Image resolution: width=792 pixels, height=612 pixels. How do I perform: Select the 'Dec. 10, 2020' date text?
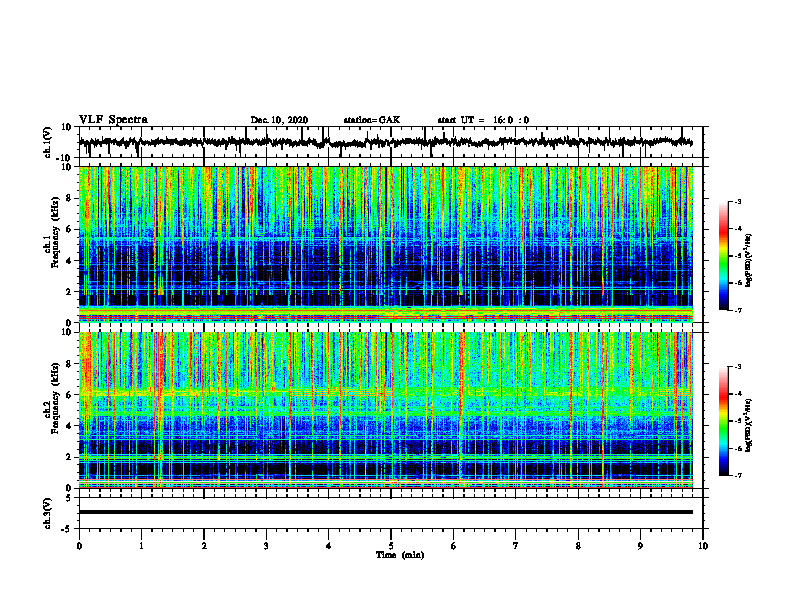tap(279, 120)
